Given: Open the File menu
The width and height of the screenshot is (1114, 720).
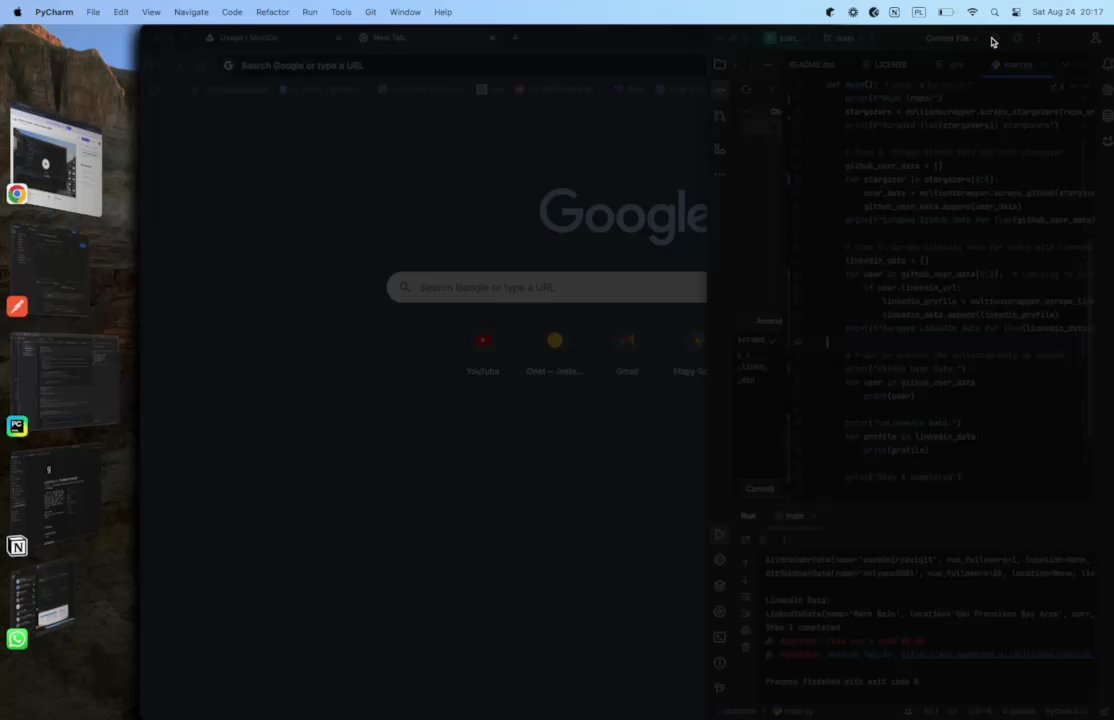Looking at the screenshot, I should tap(93, 12).
